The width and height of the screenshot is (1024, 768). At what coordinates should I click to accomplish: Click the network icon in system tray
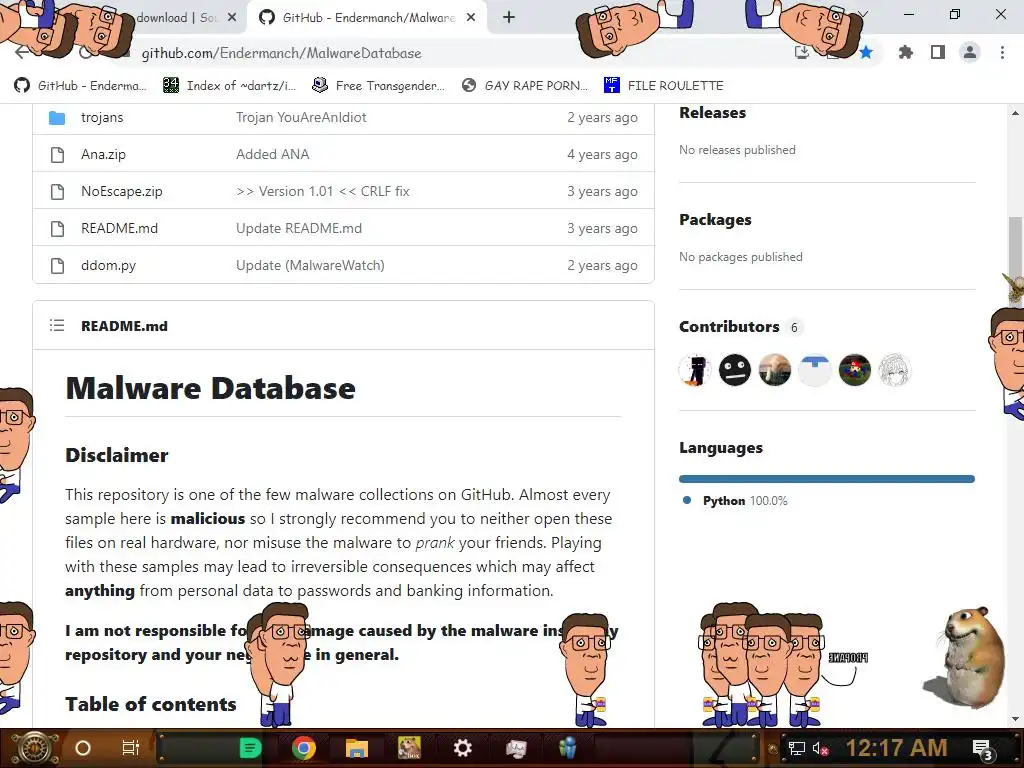[797, 748]
